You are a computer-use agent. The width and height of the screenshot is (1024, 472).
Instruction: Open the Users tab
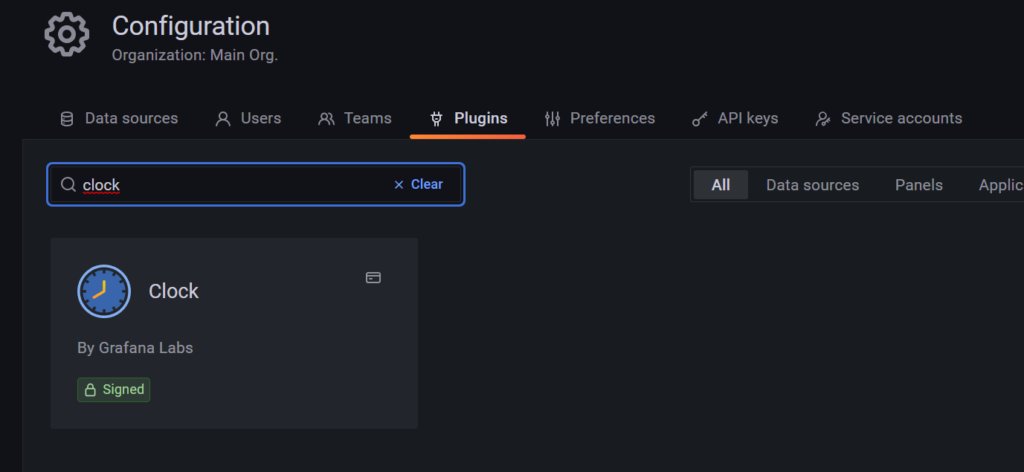click(x=249, y=118)
